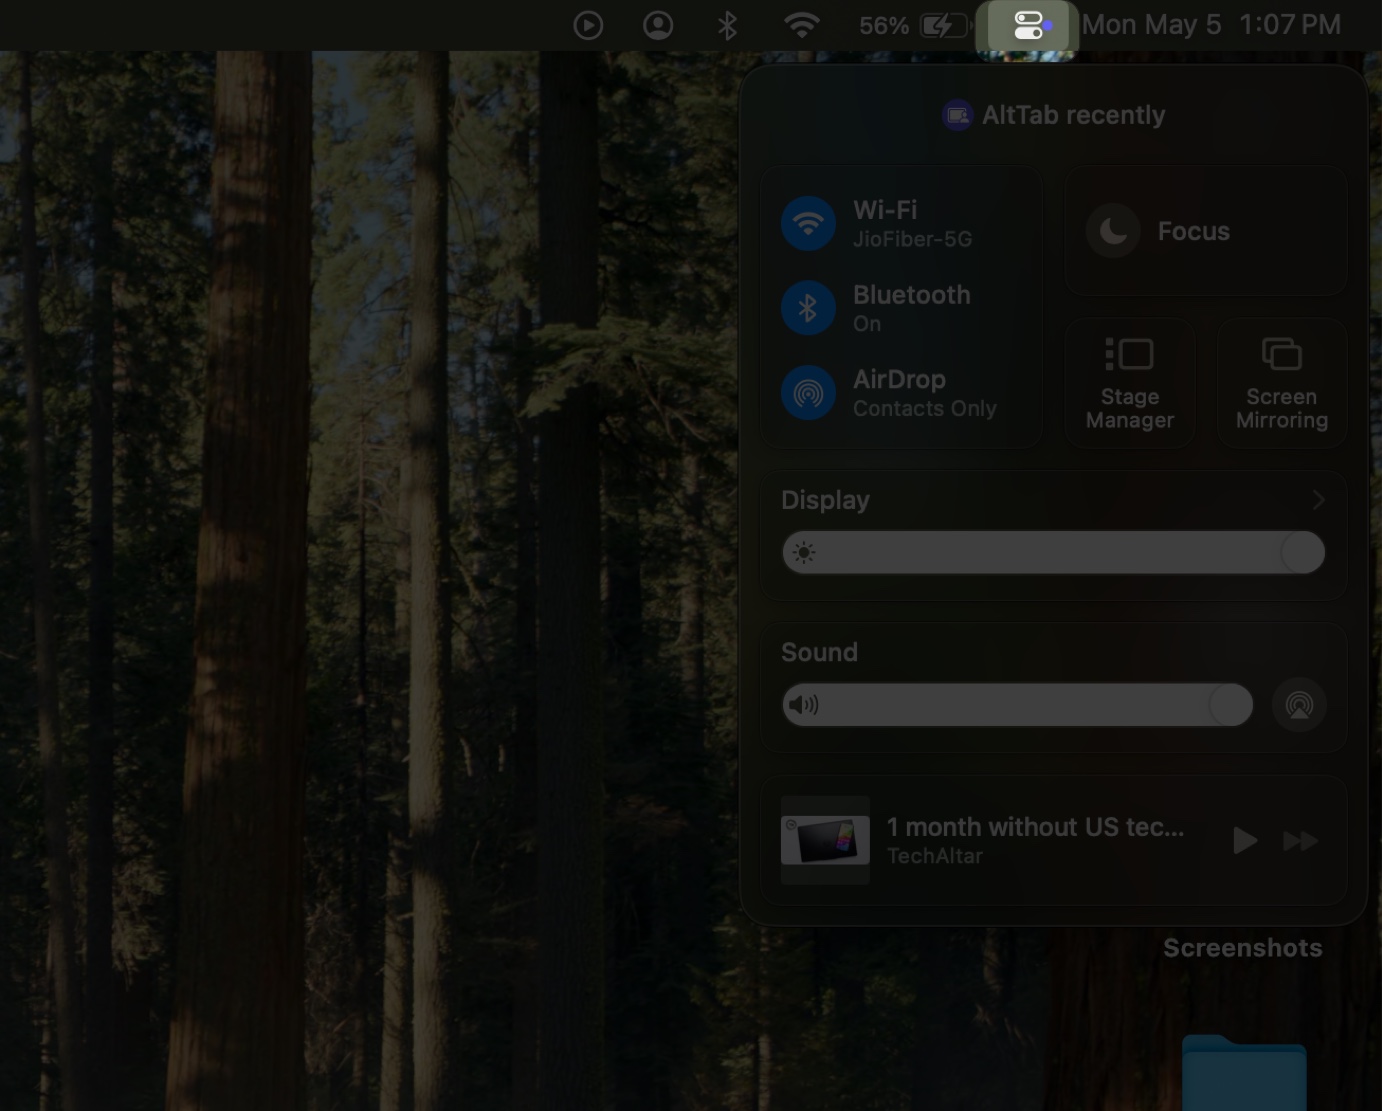Click the AltTab recently app icon

tap(958, 114)
